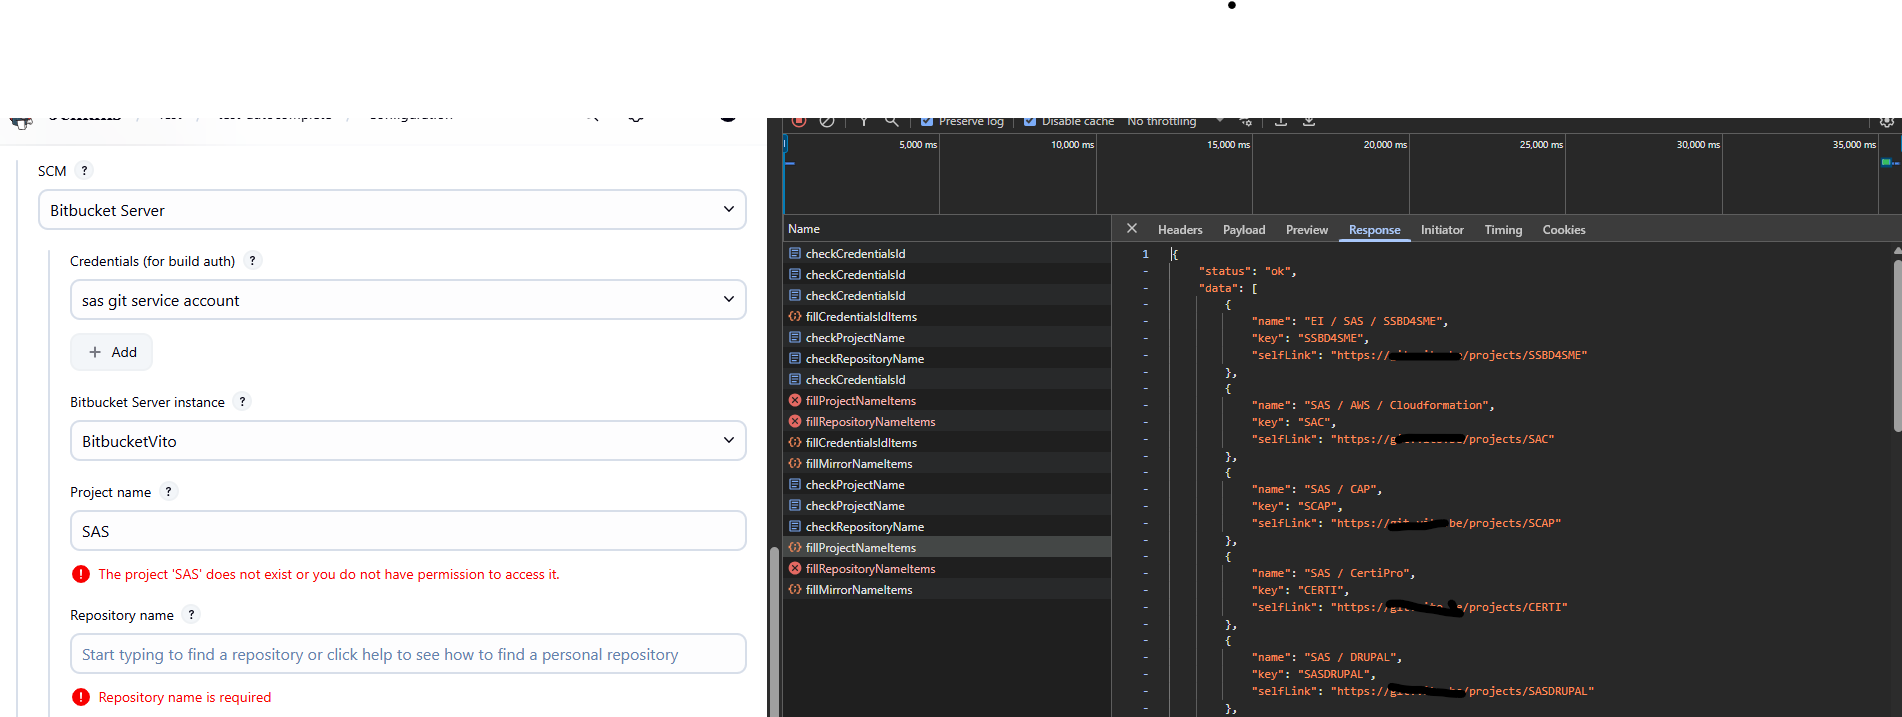Click the "status": "ok" line in response

pos(1247,271)
